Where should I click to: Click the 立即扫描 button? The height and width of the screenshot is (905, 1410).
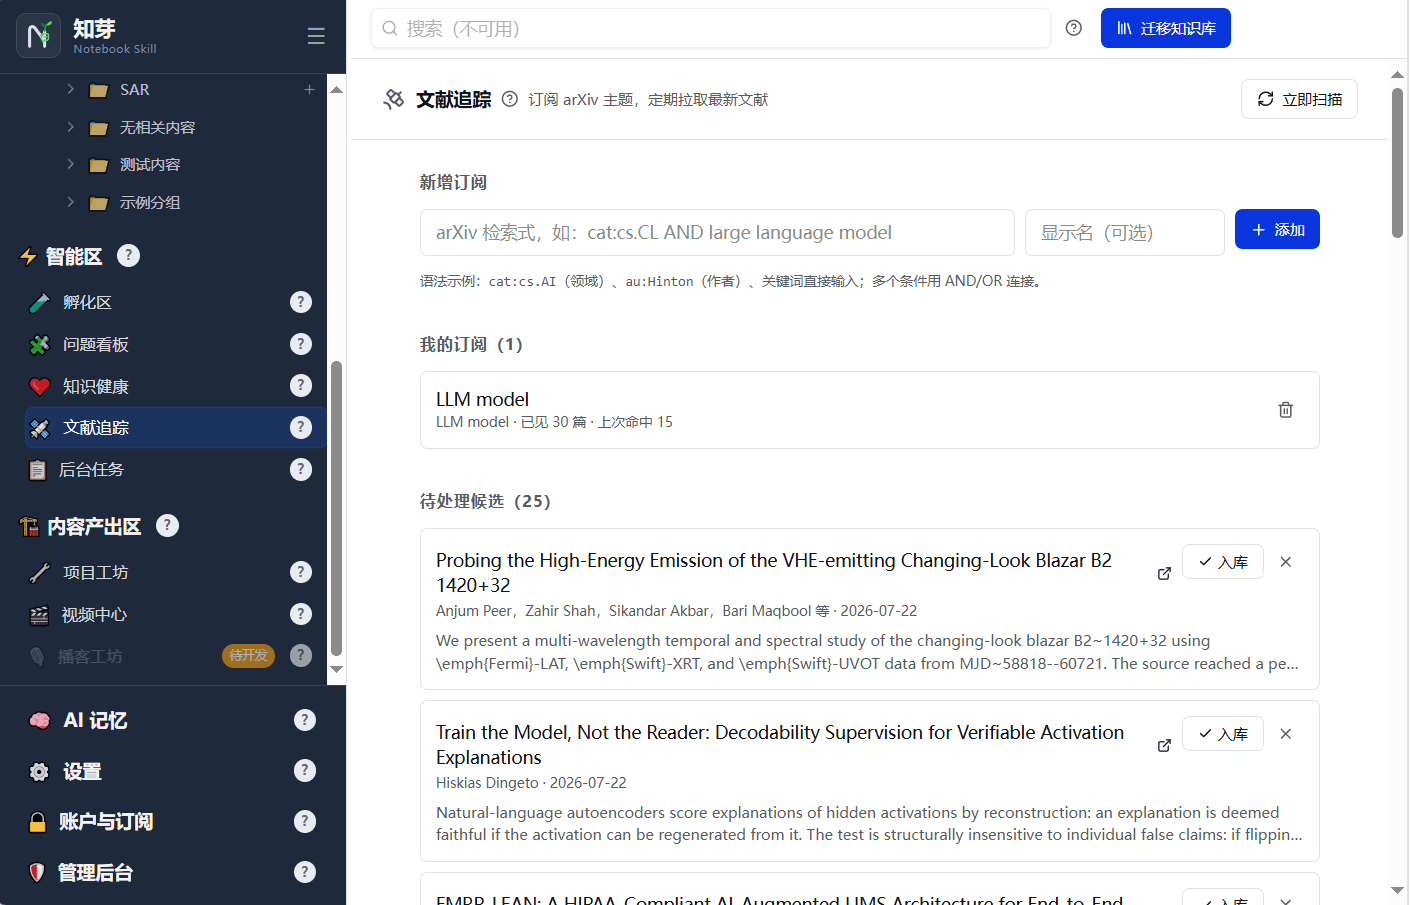coord(1299,99)
